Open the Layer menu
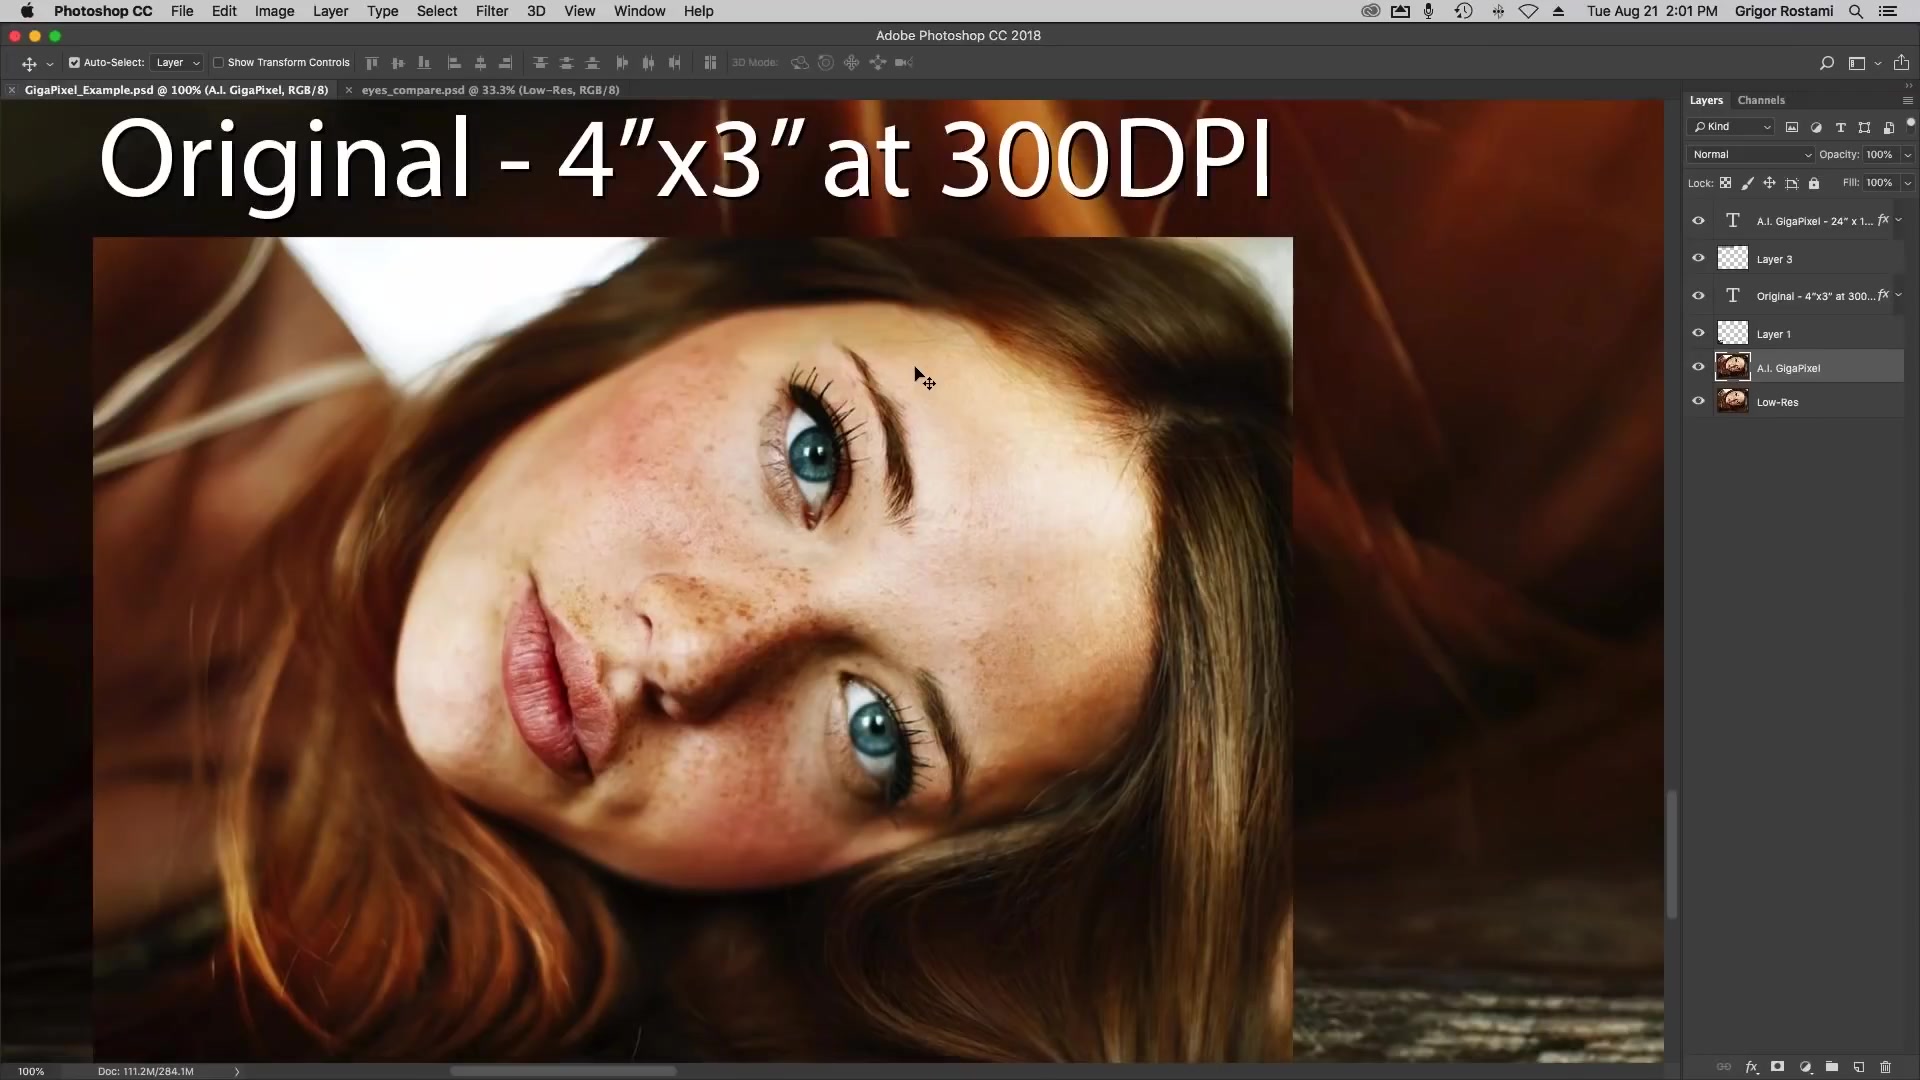The height and width of the screenshot is (1080, 1920). coord(330,11)
